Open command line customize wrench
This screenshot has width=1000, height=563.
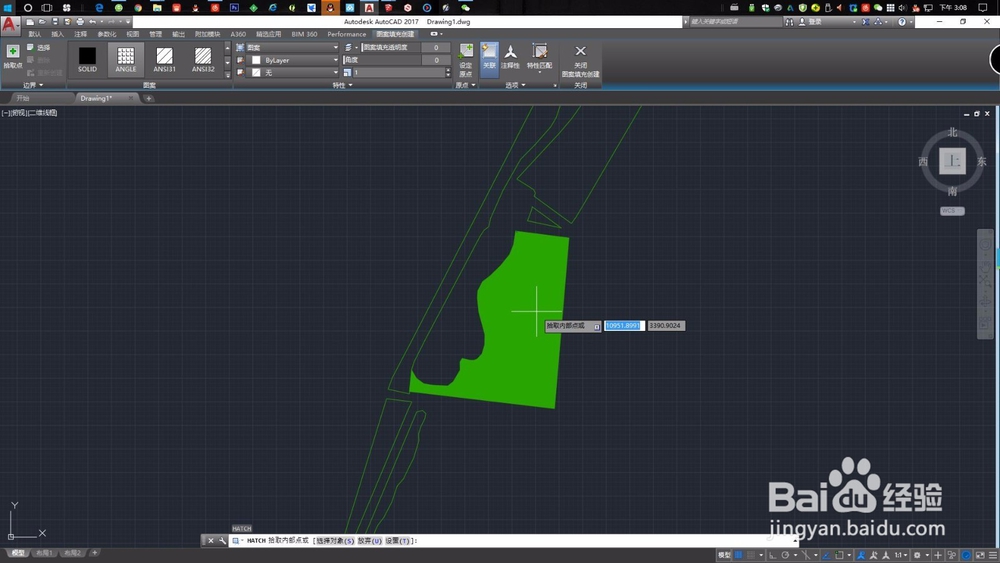click(222, 541)
